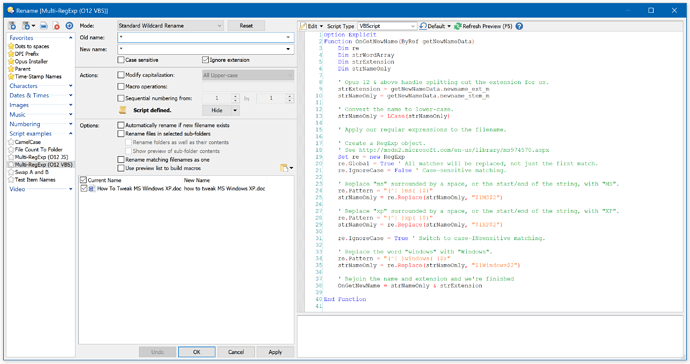Select the Dots to spaces favorite star
The height and width of the screenshot is (364, 690).
click(x=11, y=46)
